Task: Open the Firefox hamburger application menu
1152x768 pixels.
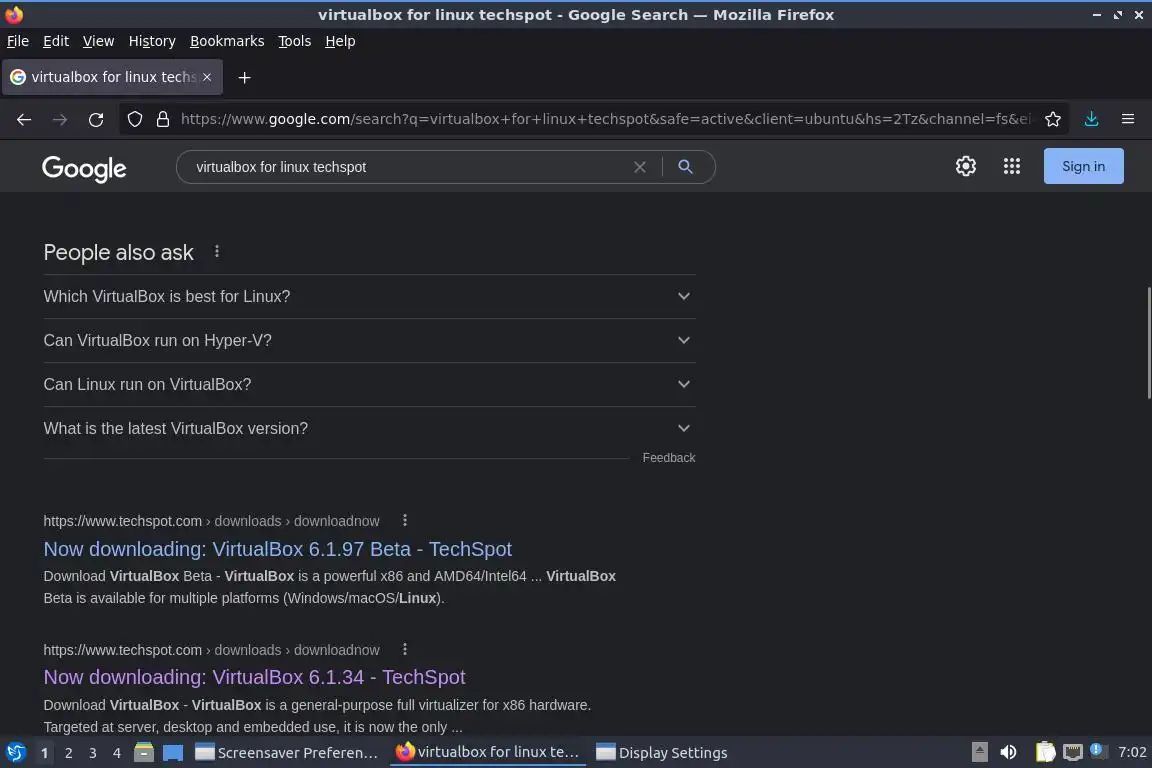Action: pyautogui.click(x=1128, y=119)
